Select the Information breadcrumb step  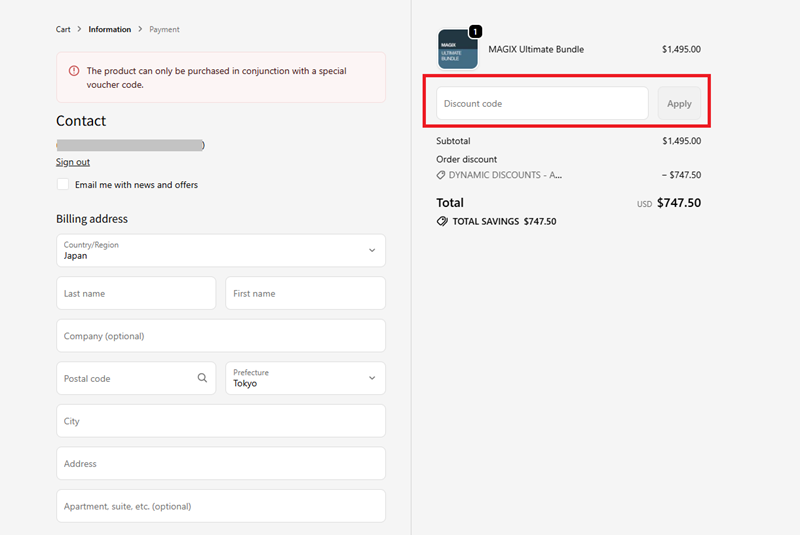(x=109, y=29)
